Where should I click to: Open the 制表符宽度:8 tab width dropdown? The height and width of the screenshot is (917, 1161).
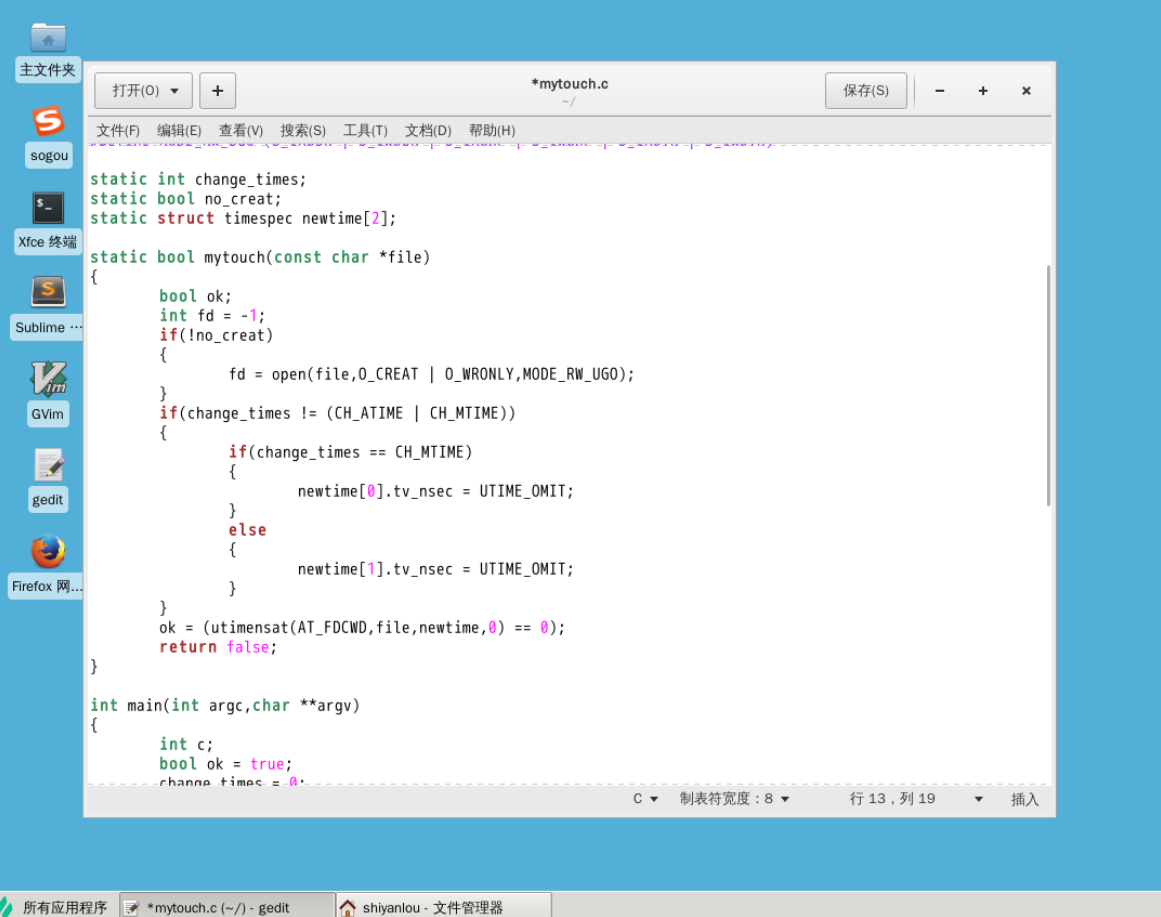tap(733, 799)
